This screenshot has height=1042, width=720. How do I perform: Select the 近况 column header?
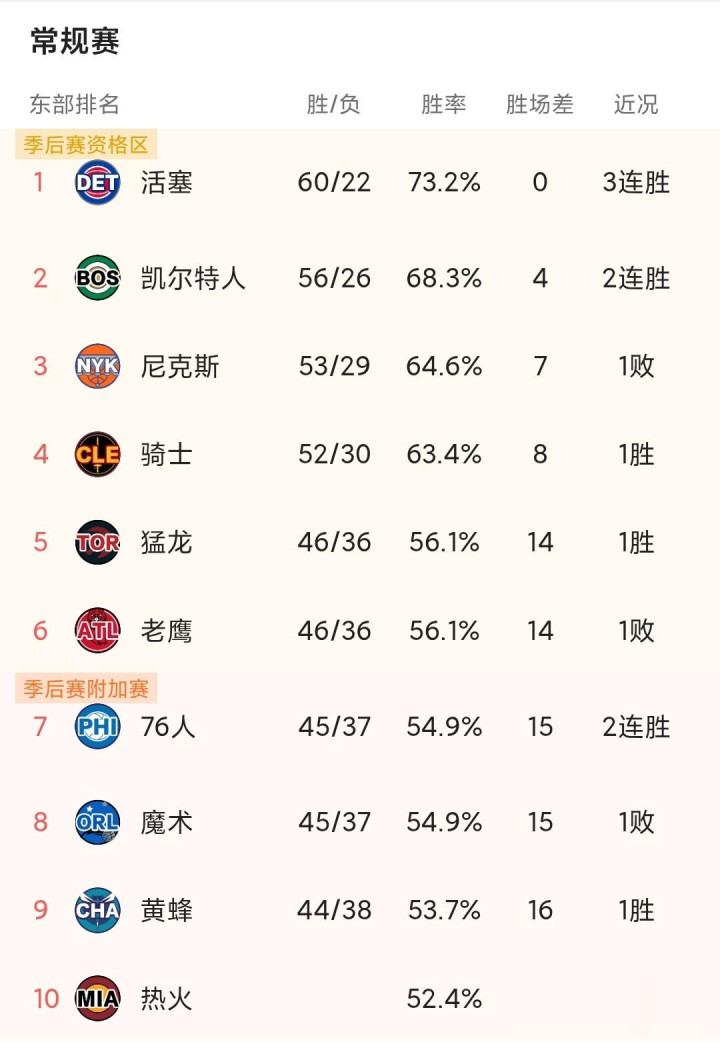click(x=636, y=104)
